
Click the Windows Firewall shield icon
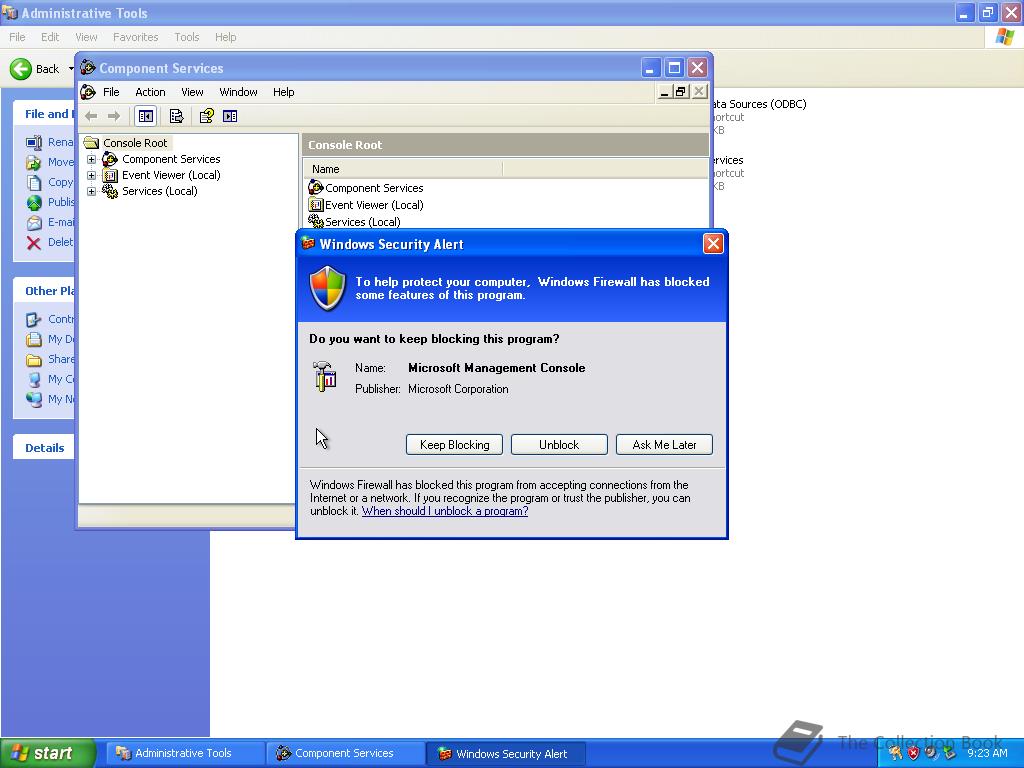(x=327, y=287)
